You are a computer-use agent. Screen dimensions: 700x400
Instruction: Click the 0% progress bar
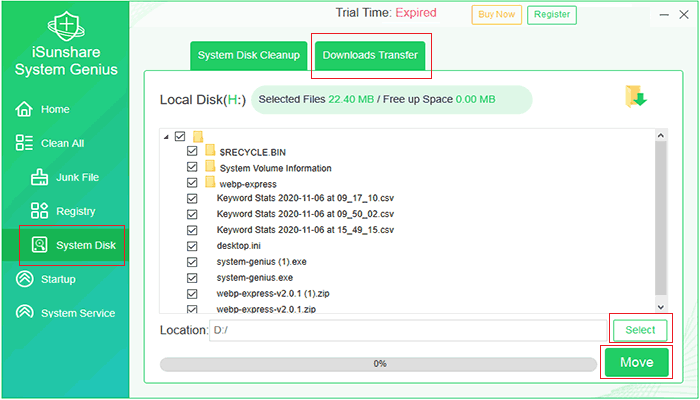(x=379, y=364)
